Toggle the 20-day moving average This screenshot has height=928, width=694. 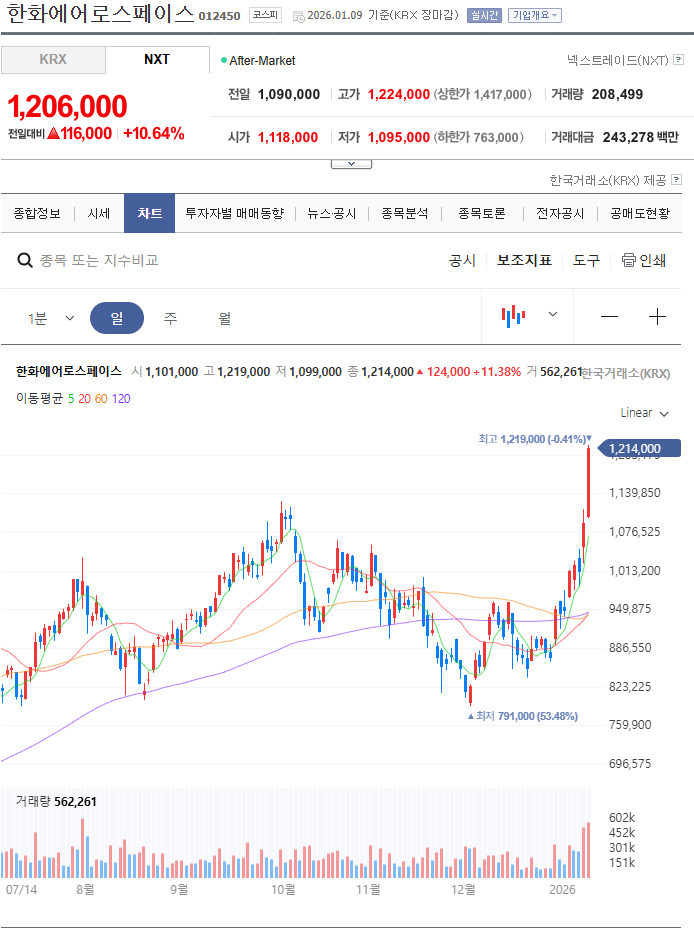pos(85,399)
